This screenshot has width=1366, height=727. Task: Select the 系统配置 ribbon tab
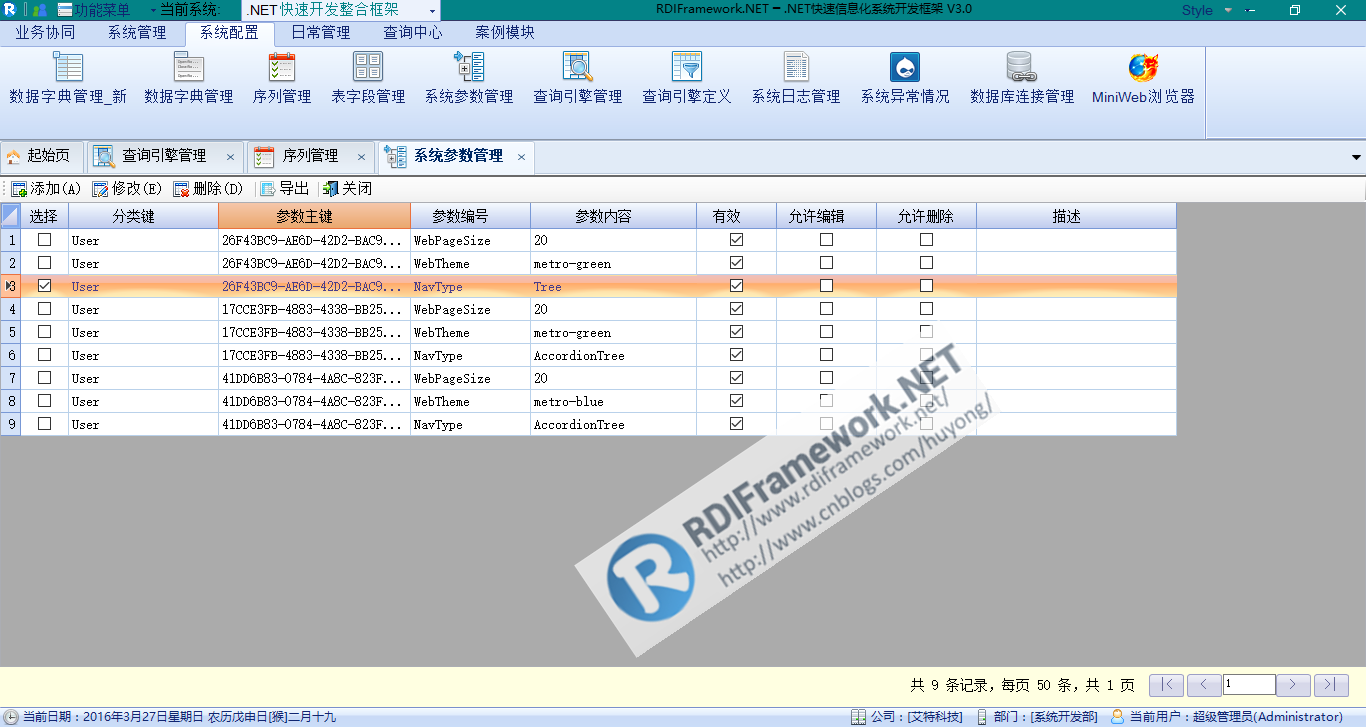tap(229, 32)
